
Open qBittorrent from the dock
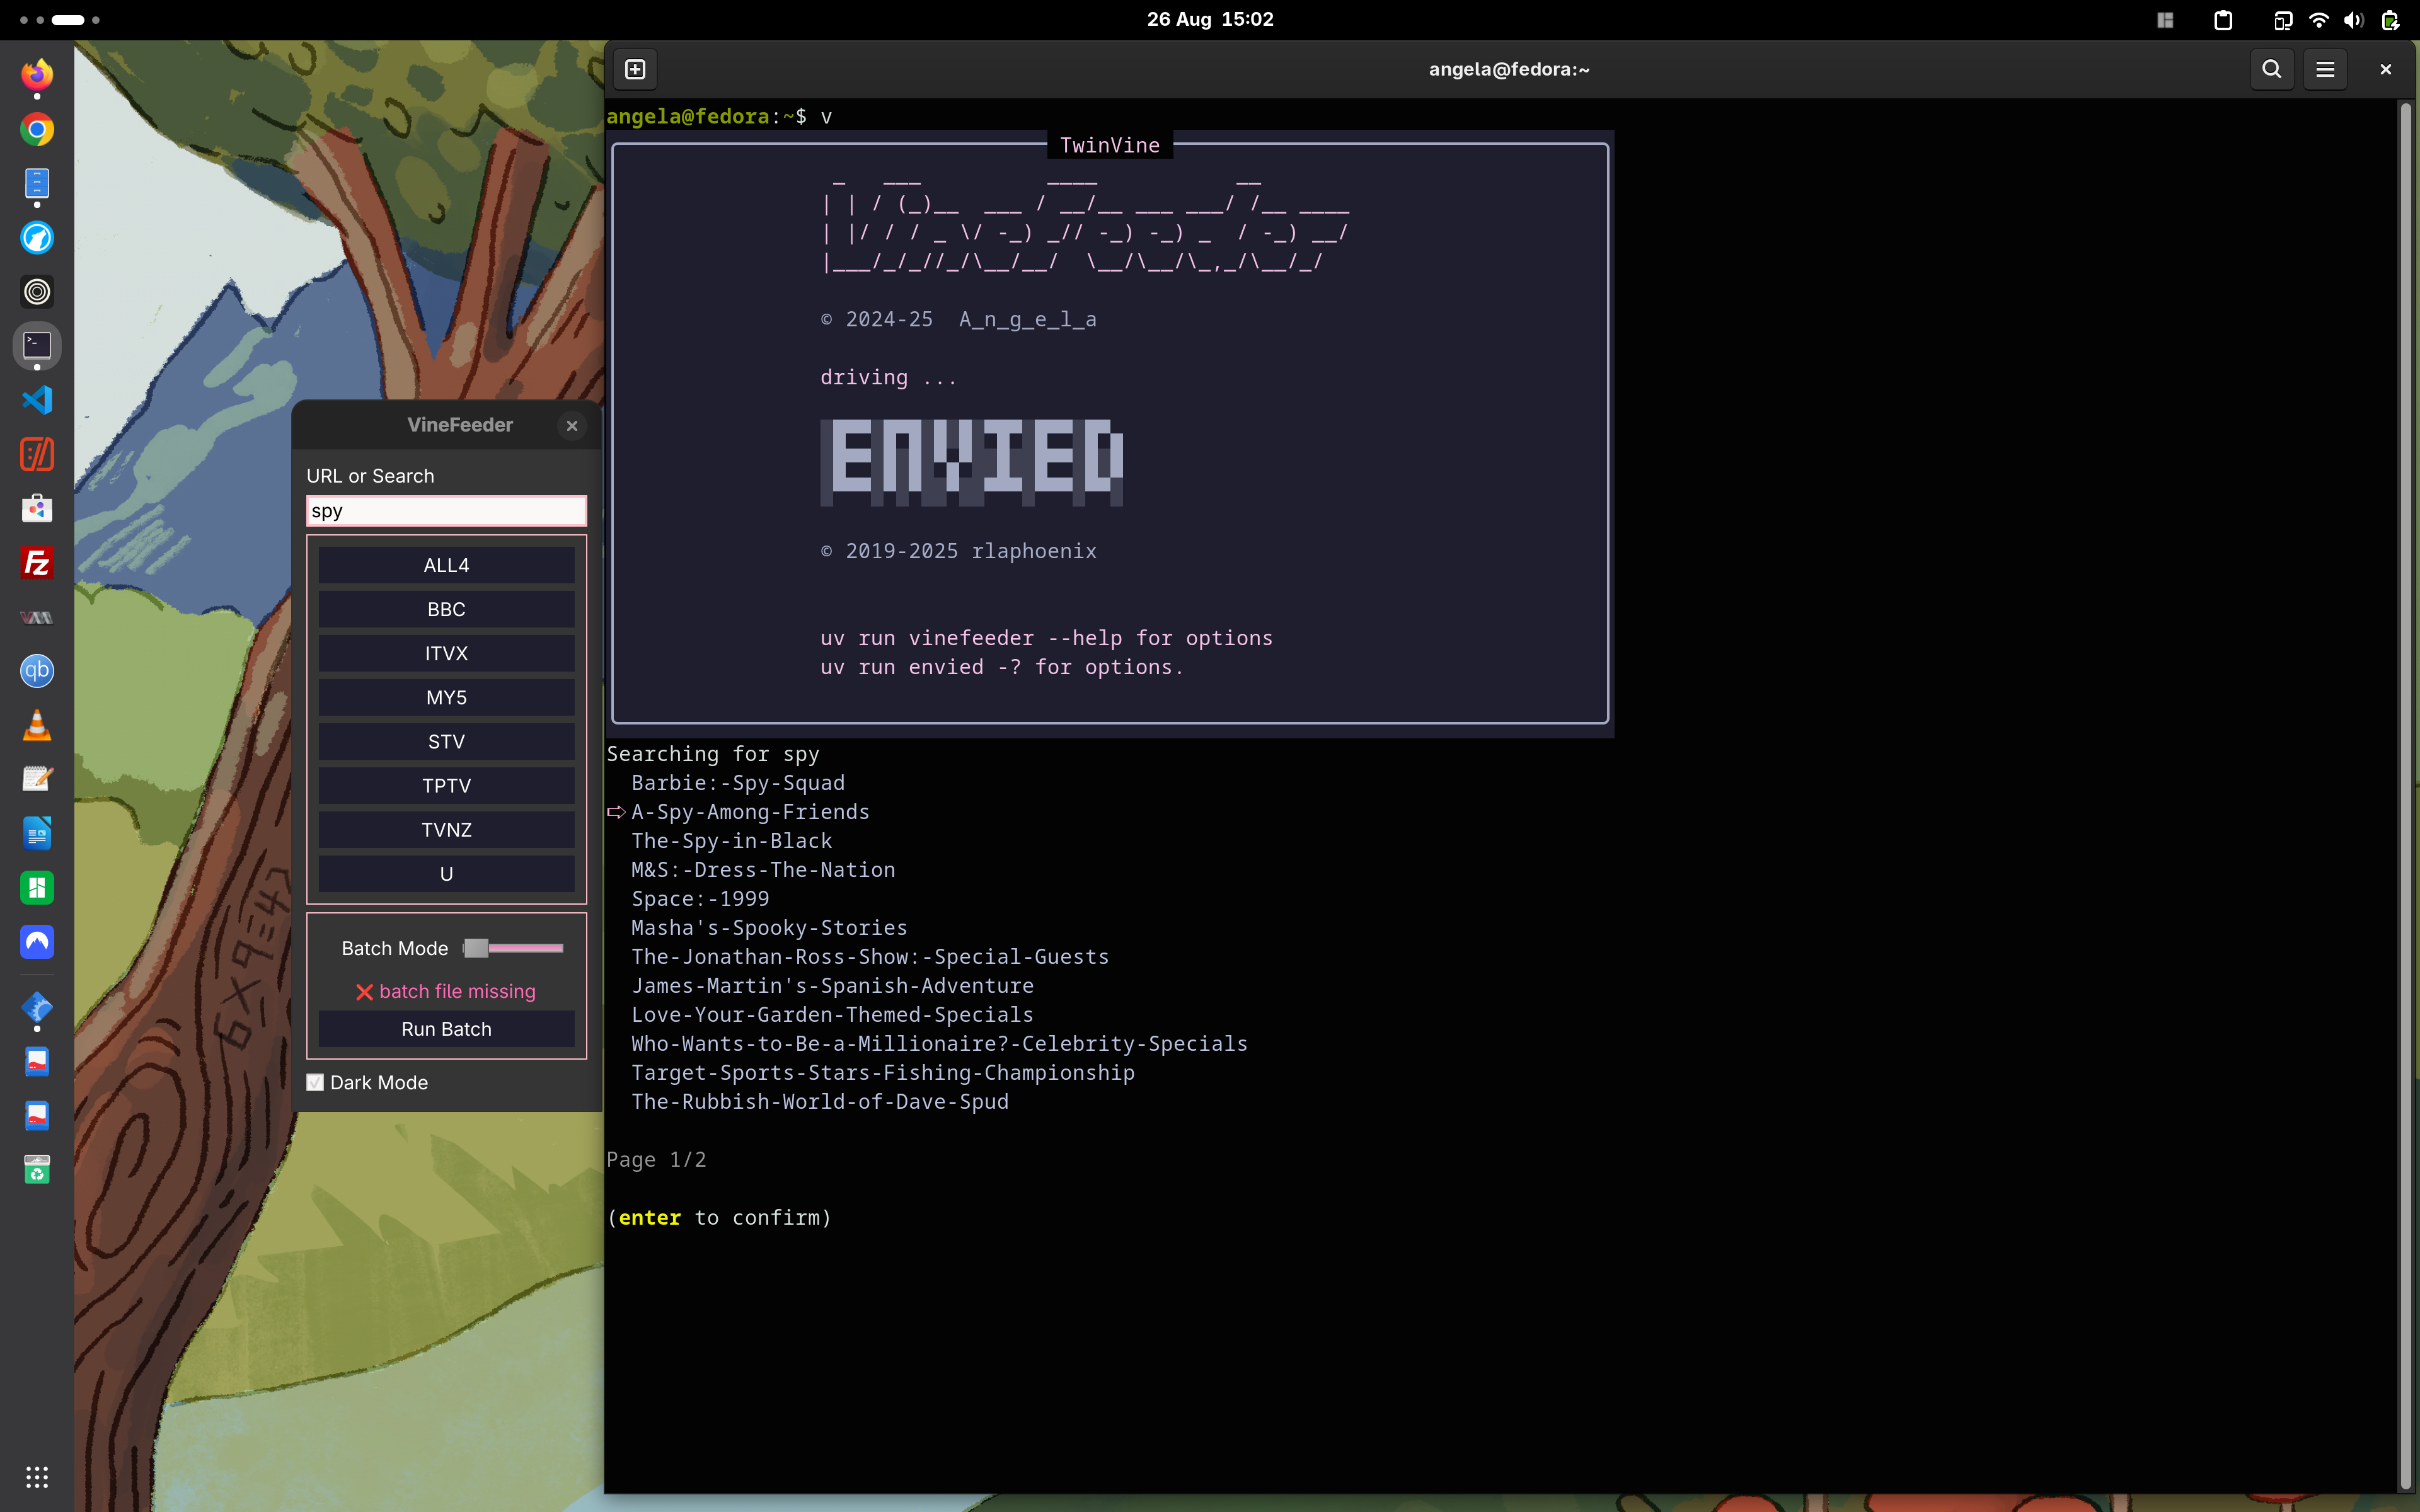pos(37,671)
